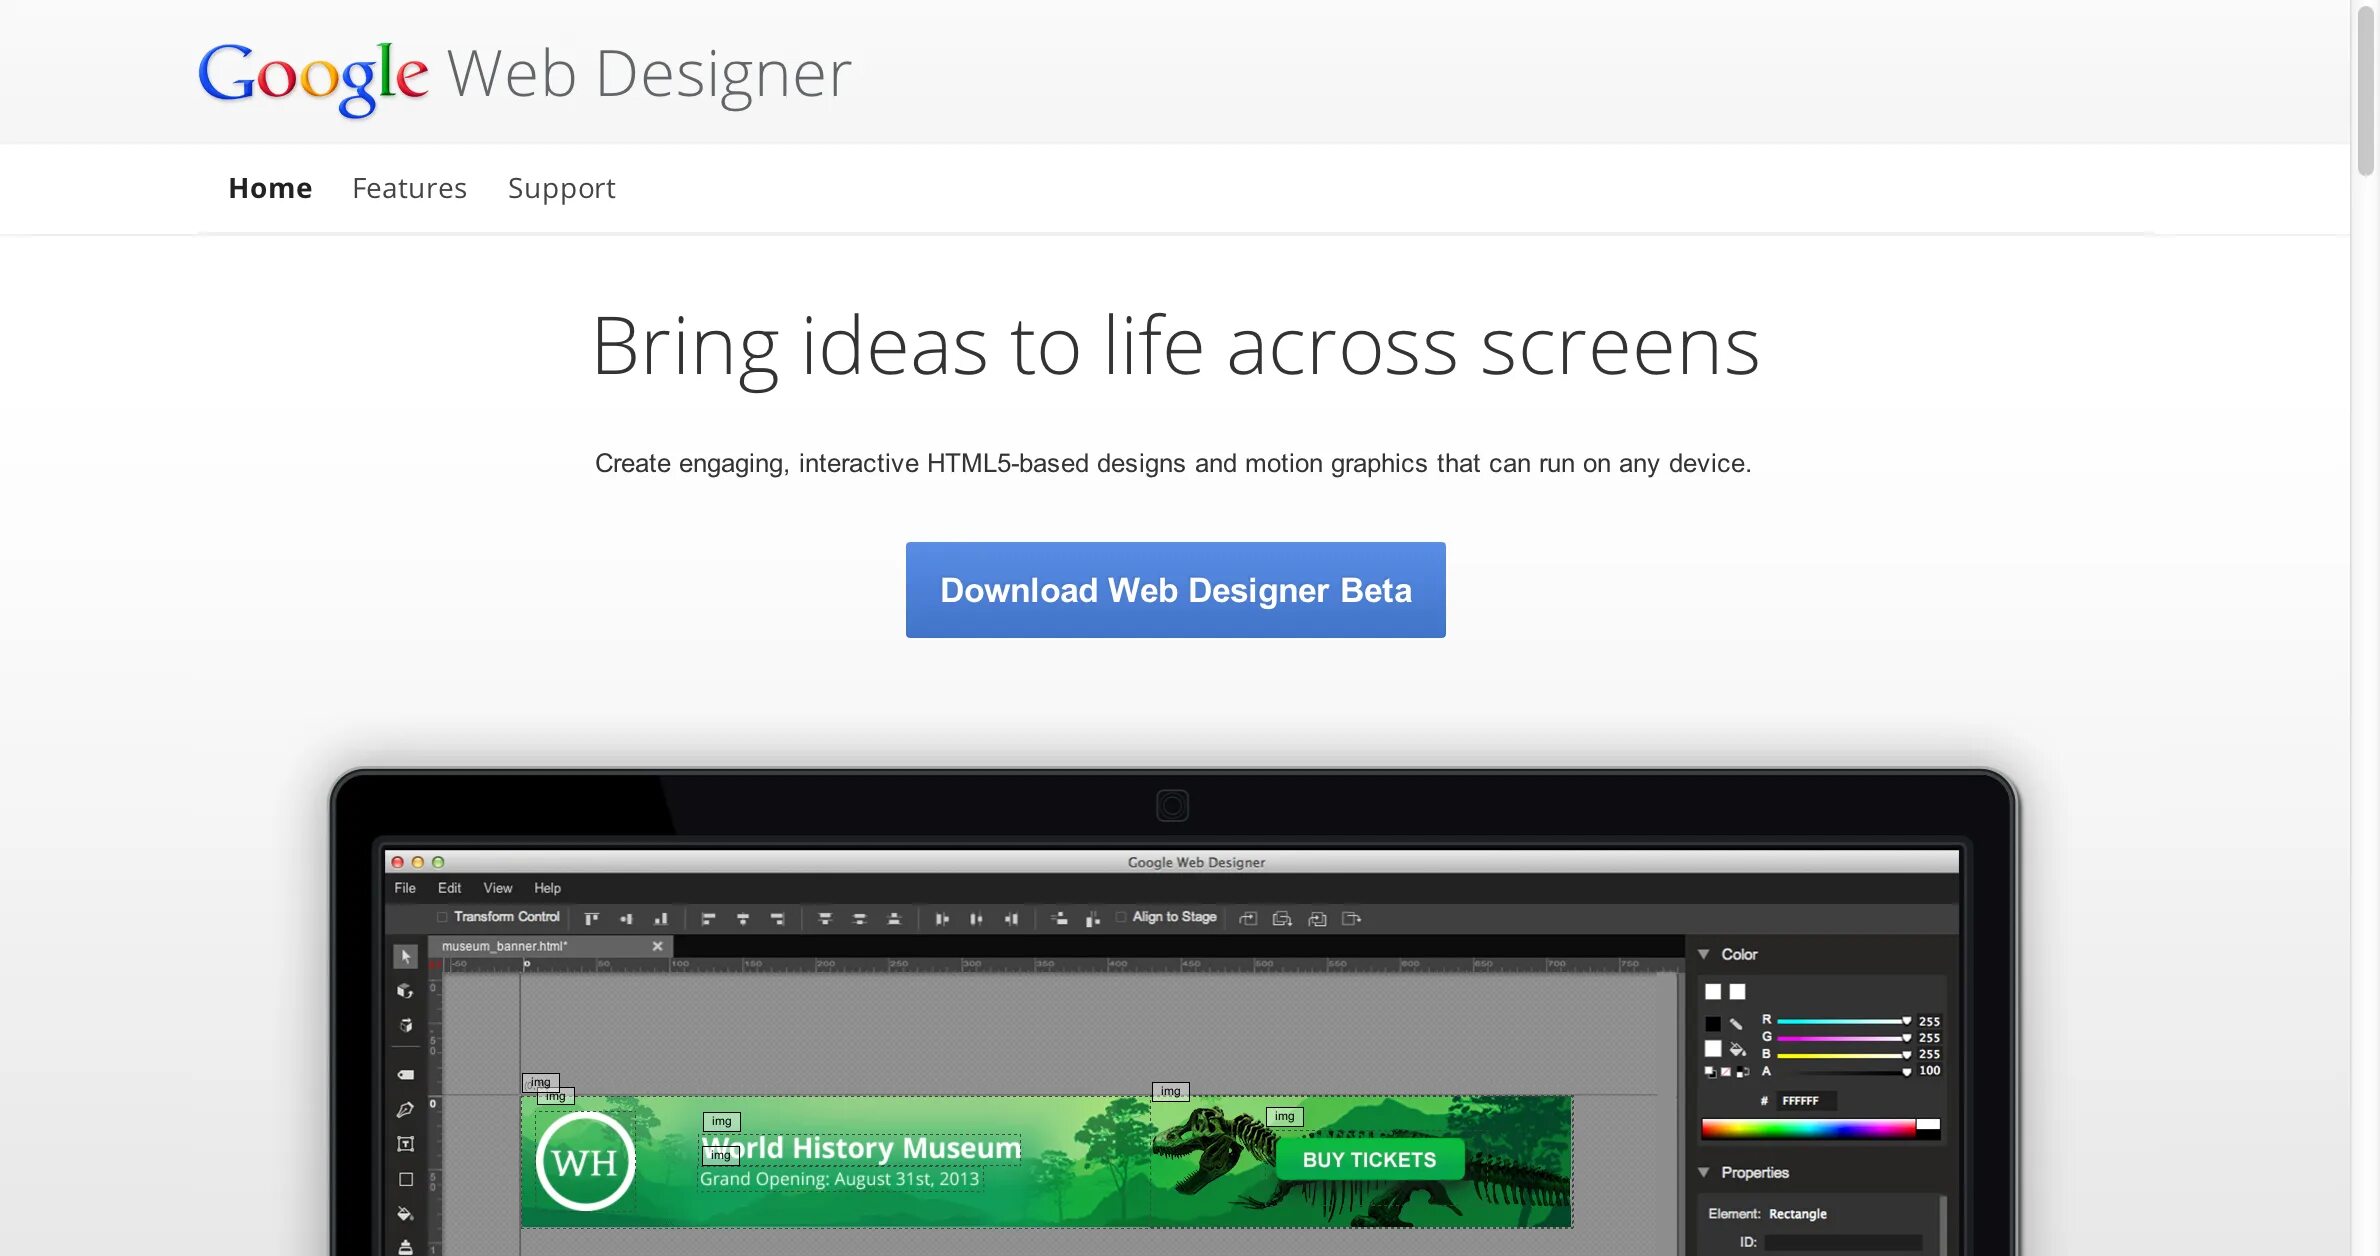Click the distribute vertical centers icon
2380x1256 pixels.
(x=859, y=918)
